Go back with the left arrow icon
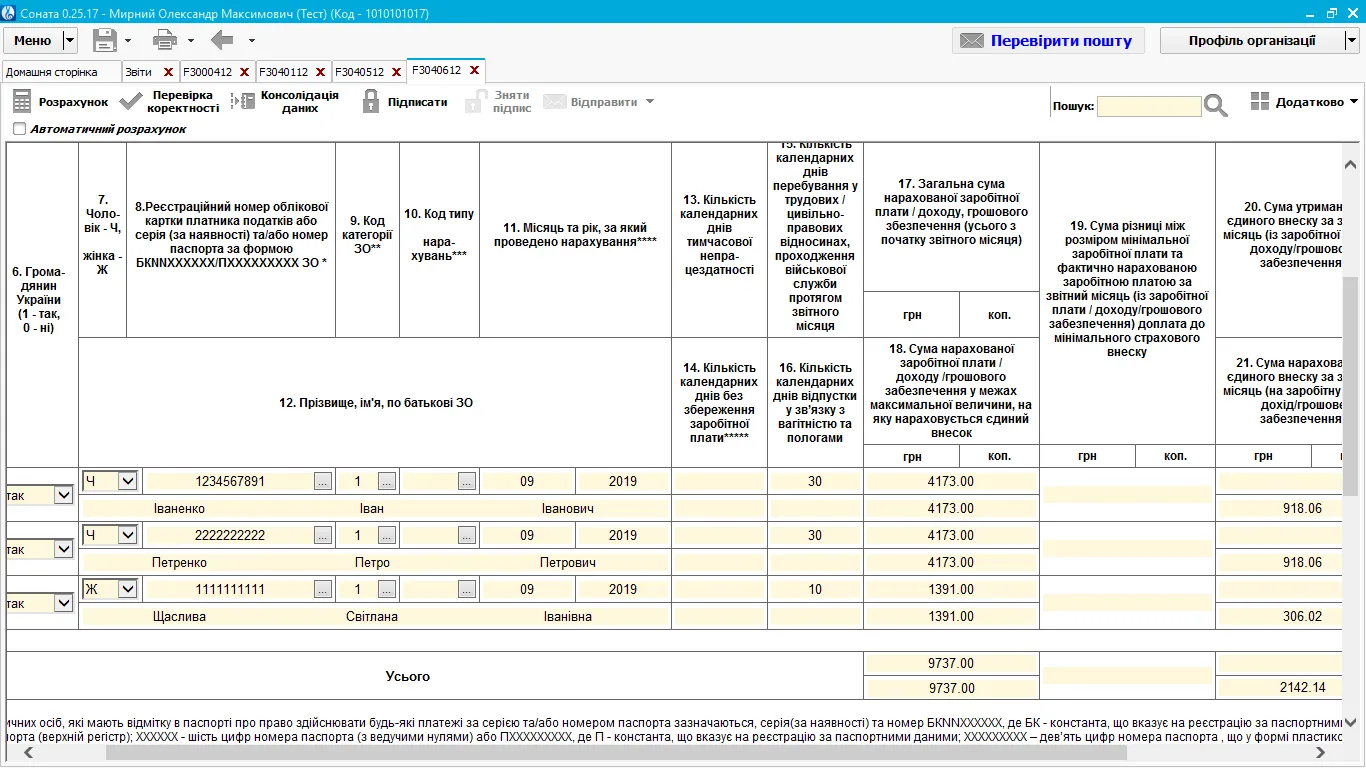The height and width of the screenshot is (768, 1366). (x=222, y=40)
